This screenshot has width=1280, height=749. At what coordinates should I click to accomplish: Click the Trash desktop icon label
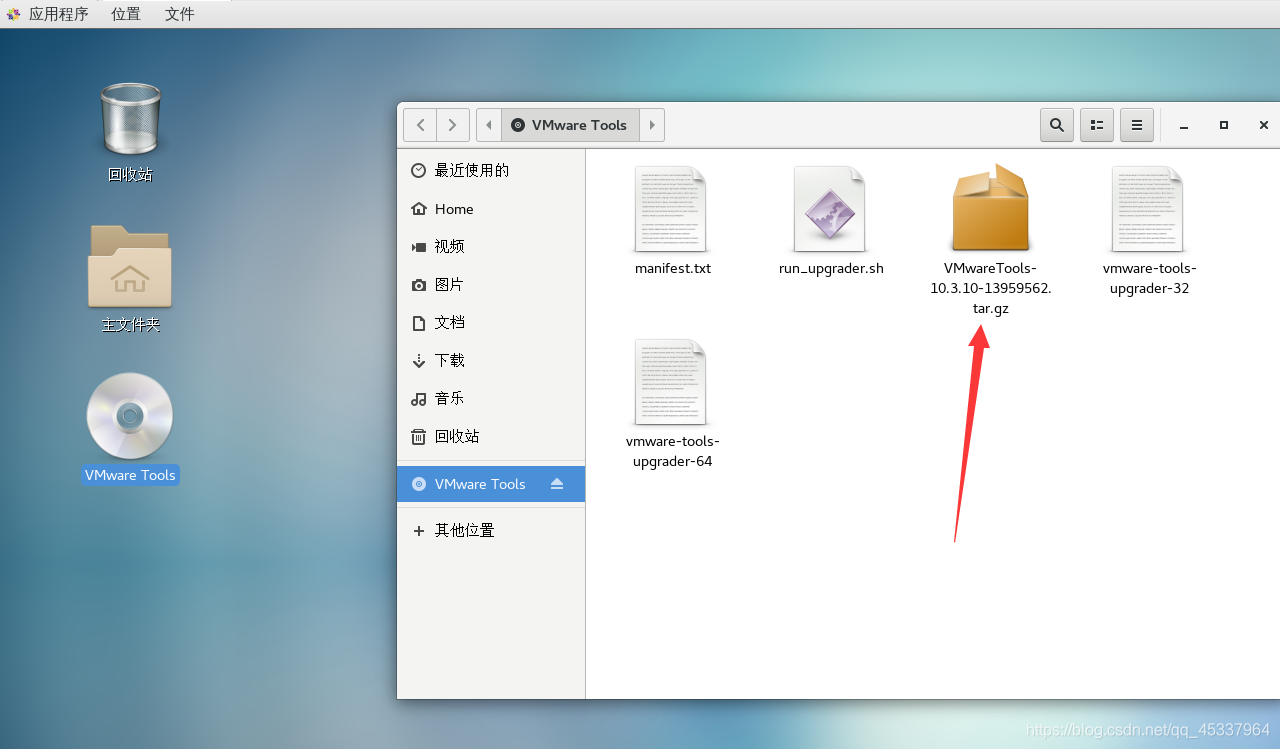130,174
